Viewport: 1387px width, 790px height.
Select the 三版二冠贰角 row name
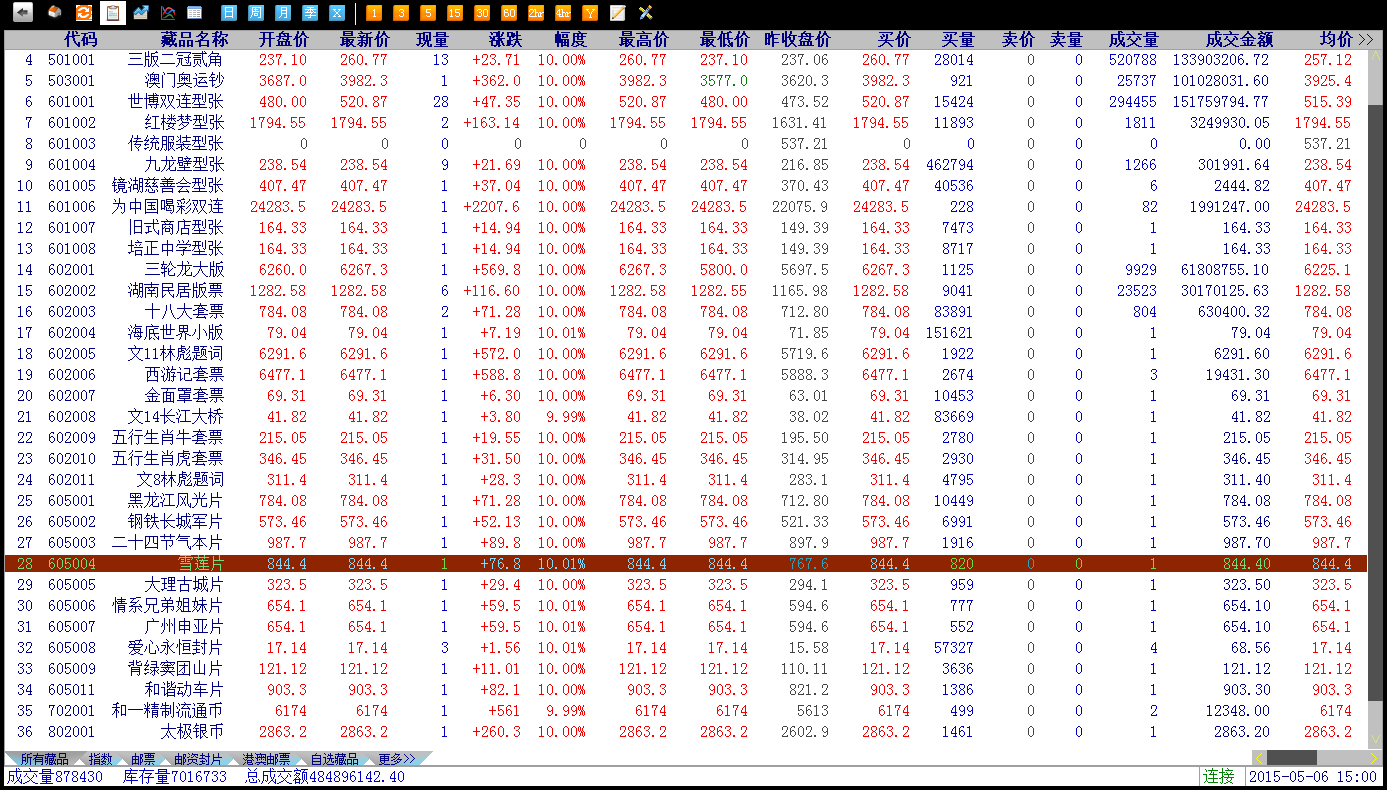[x=175, y=60]
